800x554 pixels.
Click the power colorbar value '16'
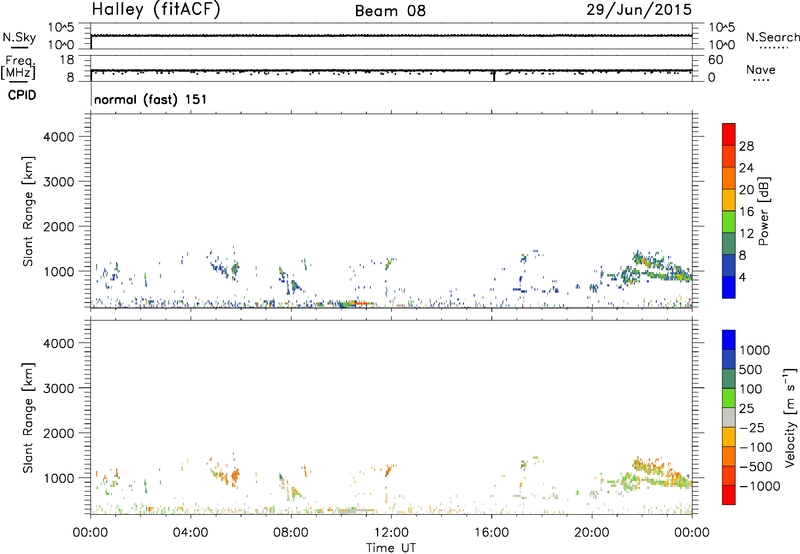click(746, 212)
